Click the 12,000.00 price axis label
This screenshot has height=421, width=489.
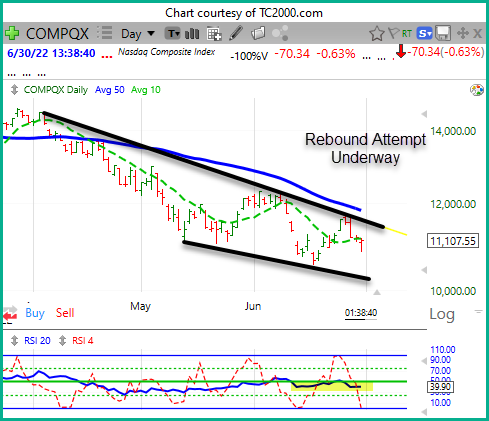pyautogui.click(x=453, y=204)
